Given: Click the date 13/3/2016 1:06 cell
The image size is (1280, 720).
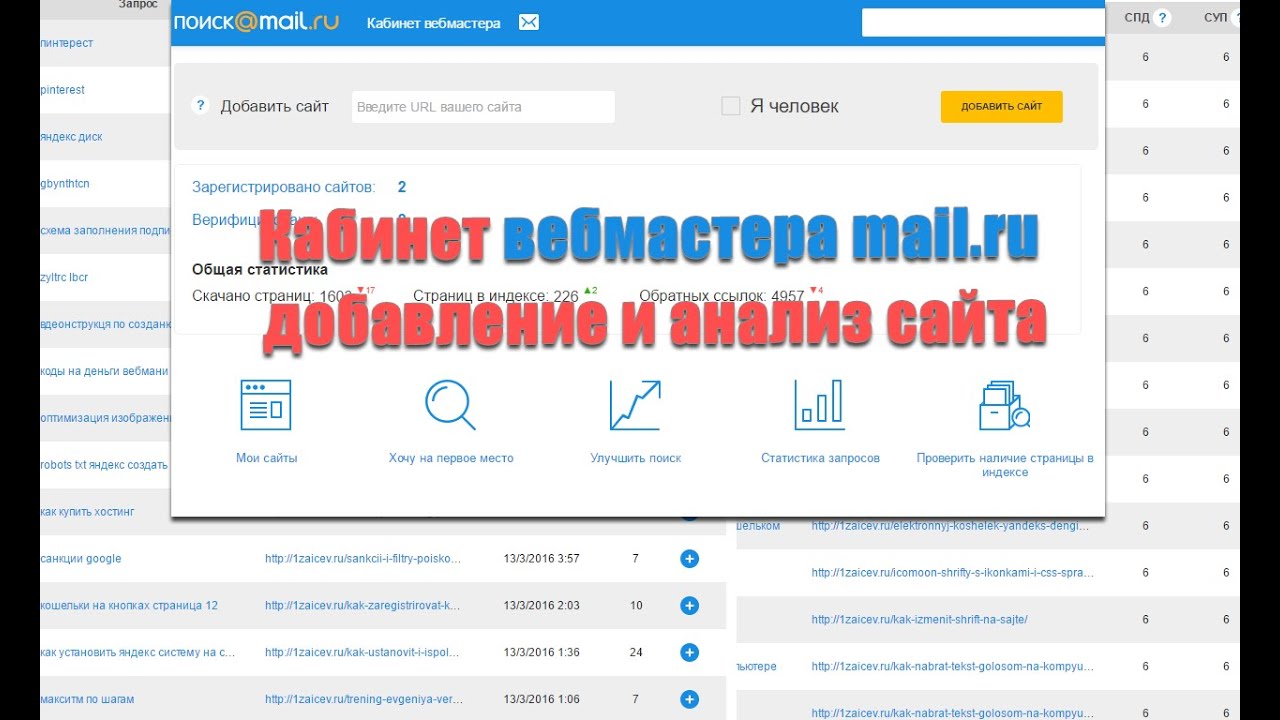Looking at the screenshot, I should click(541, 699).
